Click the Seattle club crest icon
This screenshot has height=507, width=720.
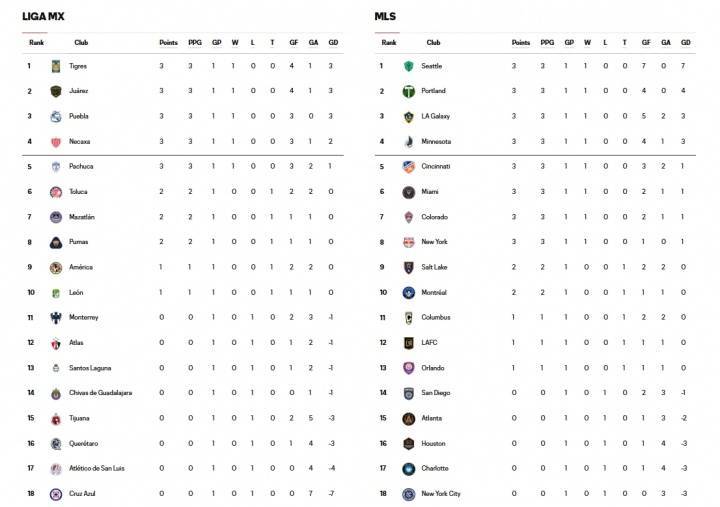[x=408, y=66]
